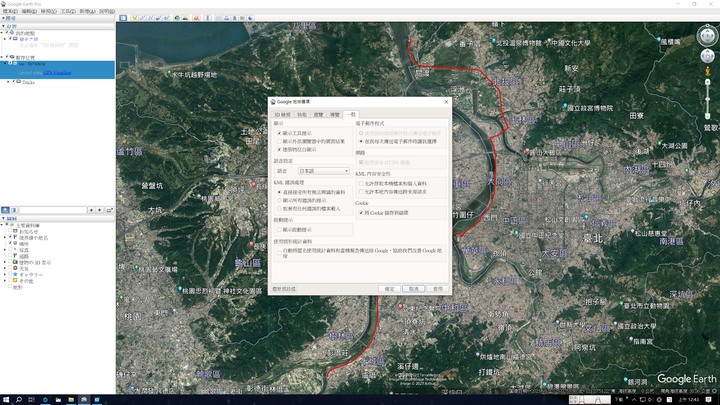Toggle 顯示啟動提示 checkbox under 啟動提示
Viewport: 720px width, 405px height.
279,230
